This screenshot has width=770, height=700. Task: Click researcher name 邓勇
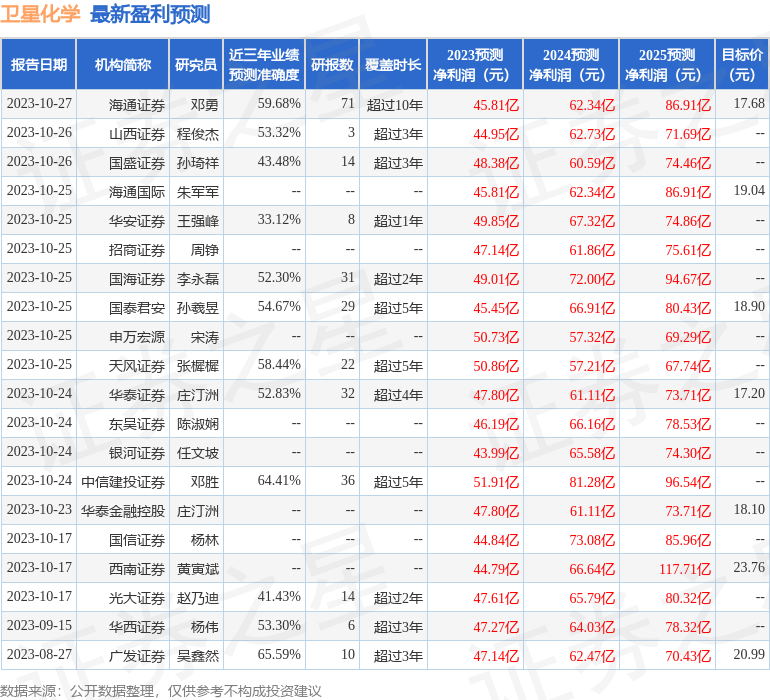[204, 105]
